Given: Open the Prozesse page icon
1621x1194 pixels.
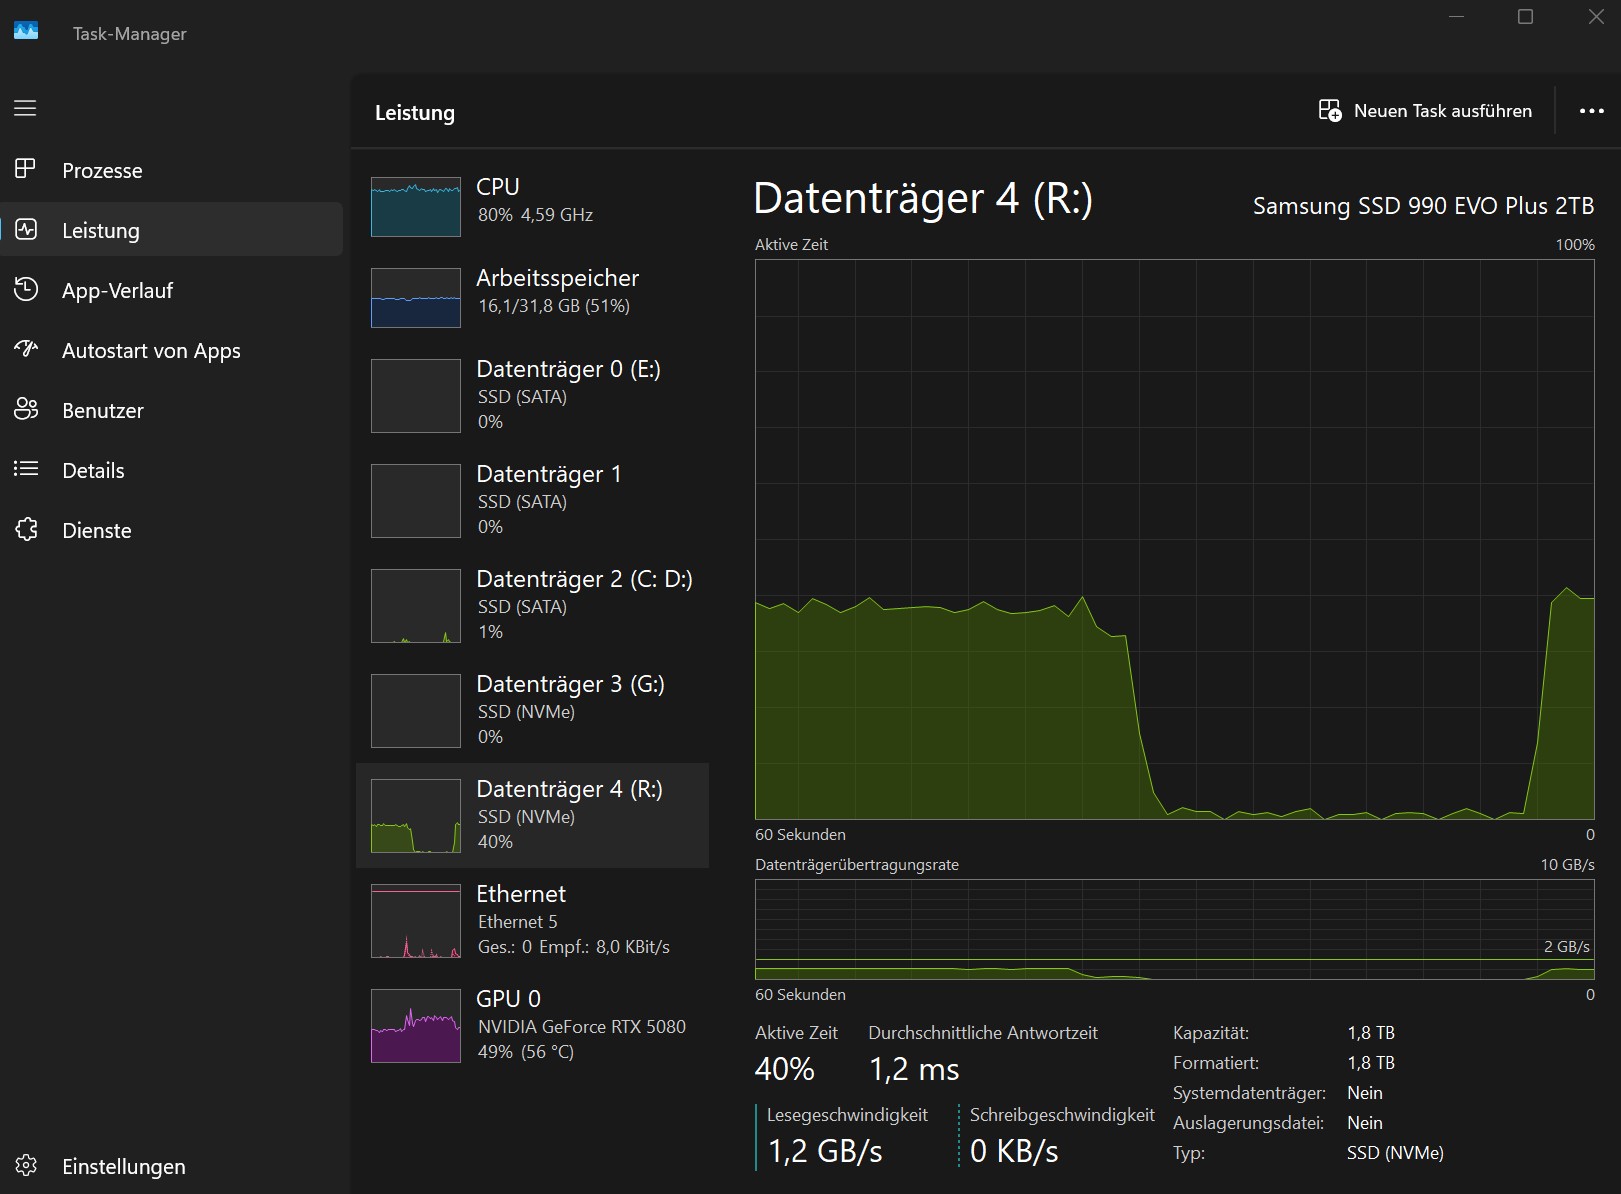Looking at the screenshot, I should coord(26,169).
